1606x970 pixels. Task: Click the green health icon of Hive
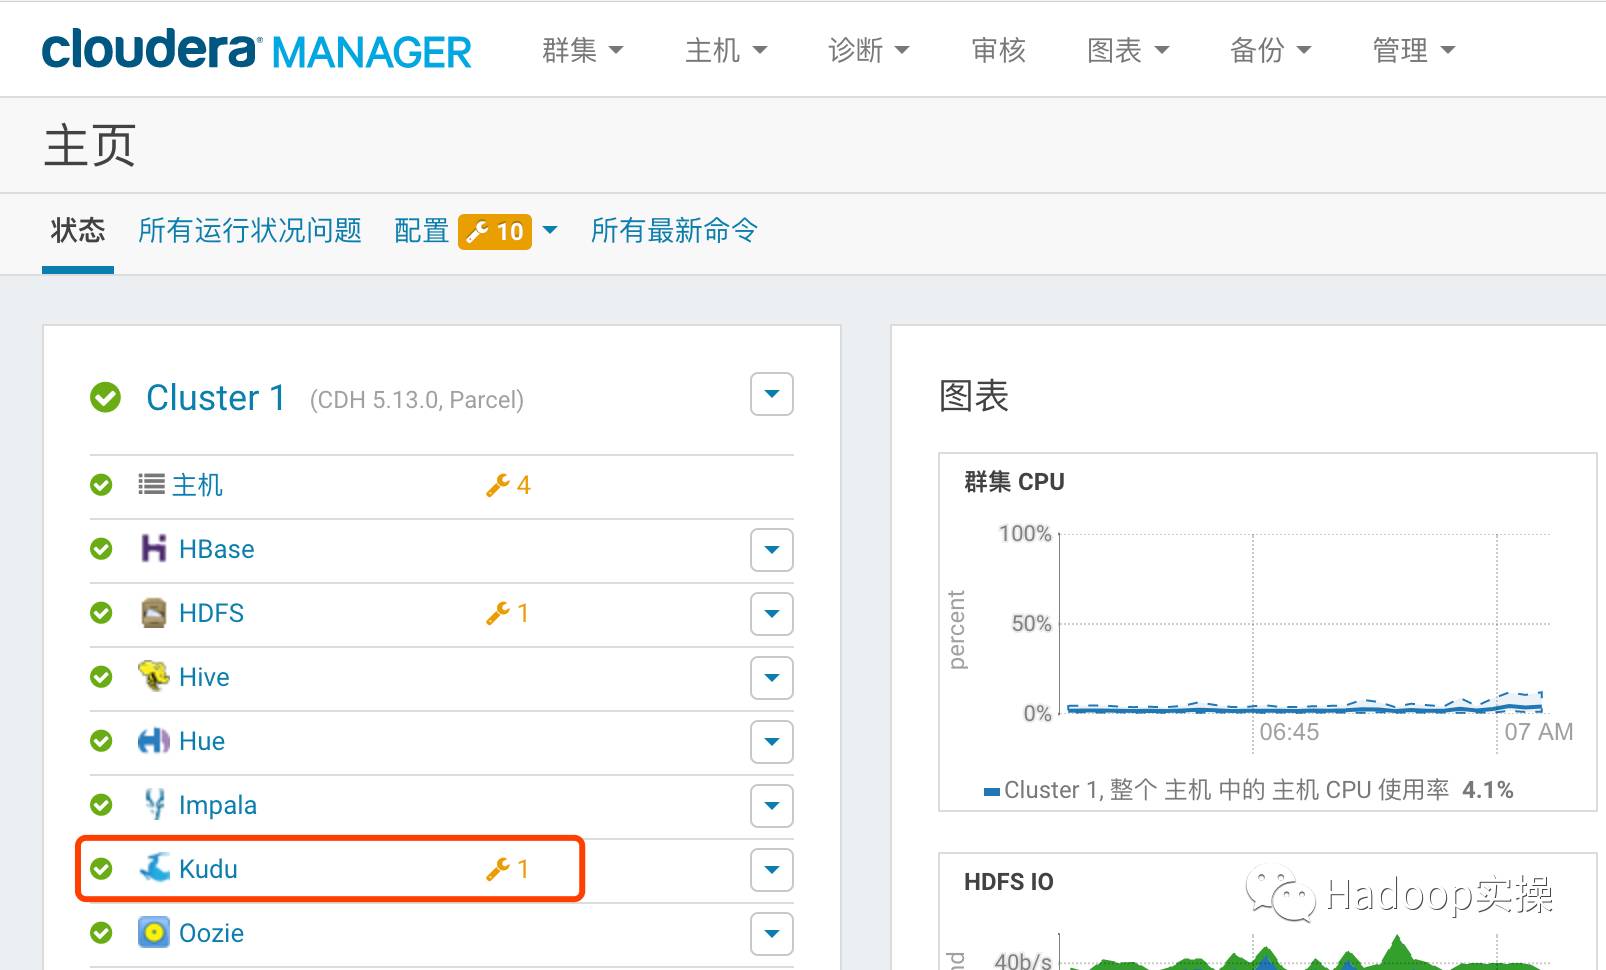point(101,677)
